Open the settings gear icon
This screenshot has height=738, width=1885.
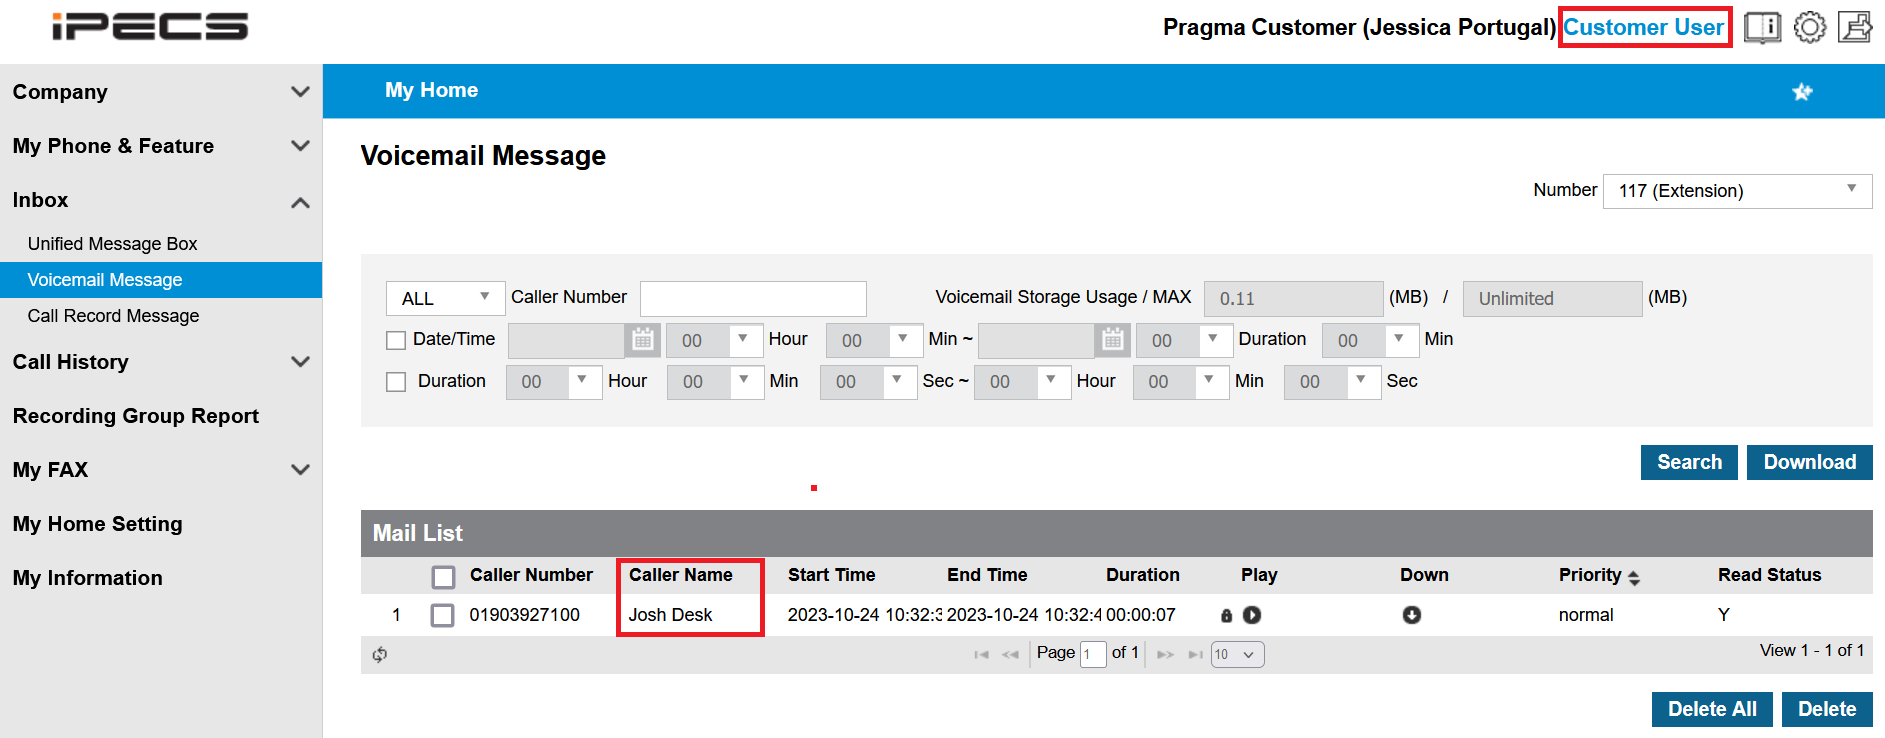(x=1809, y=27)
